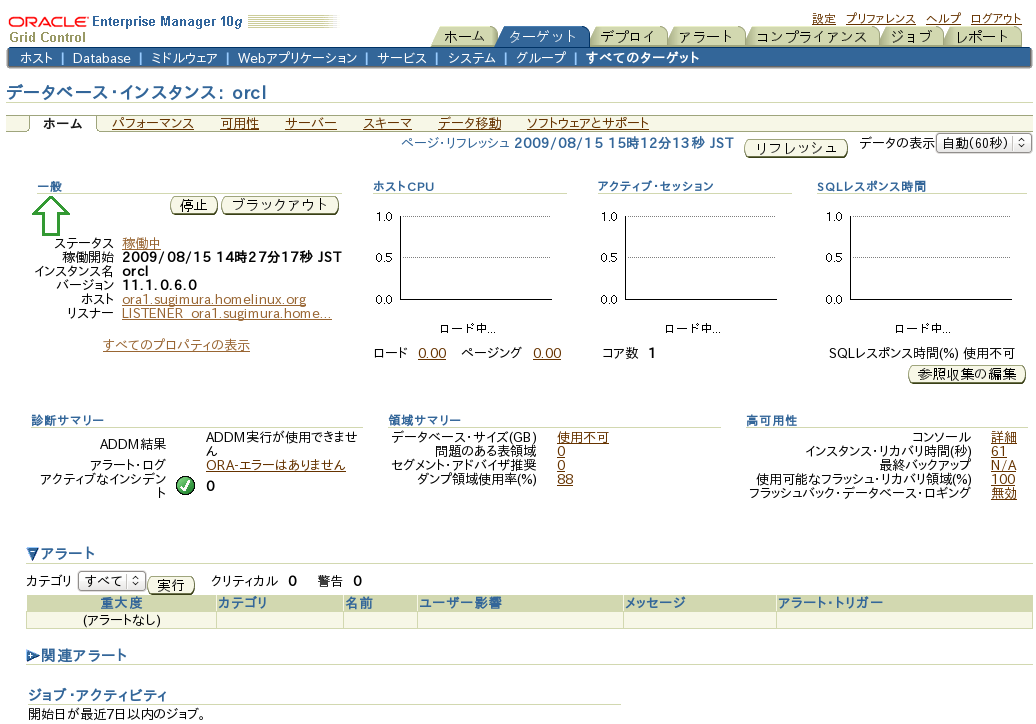Open the 可用性 database tab
The width and height of the screenshot is (1036, 724).
(240, 124)
